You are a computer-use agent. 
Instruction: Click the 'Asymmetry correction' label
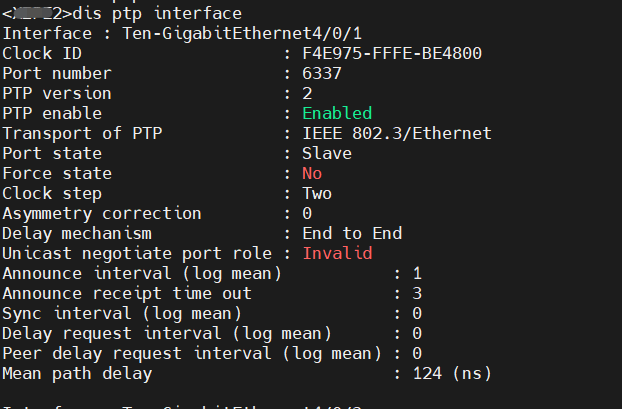point(102,213)
